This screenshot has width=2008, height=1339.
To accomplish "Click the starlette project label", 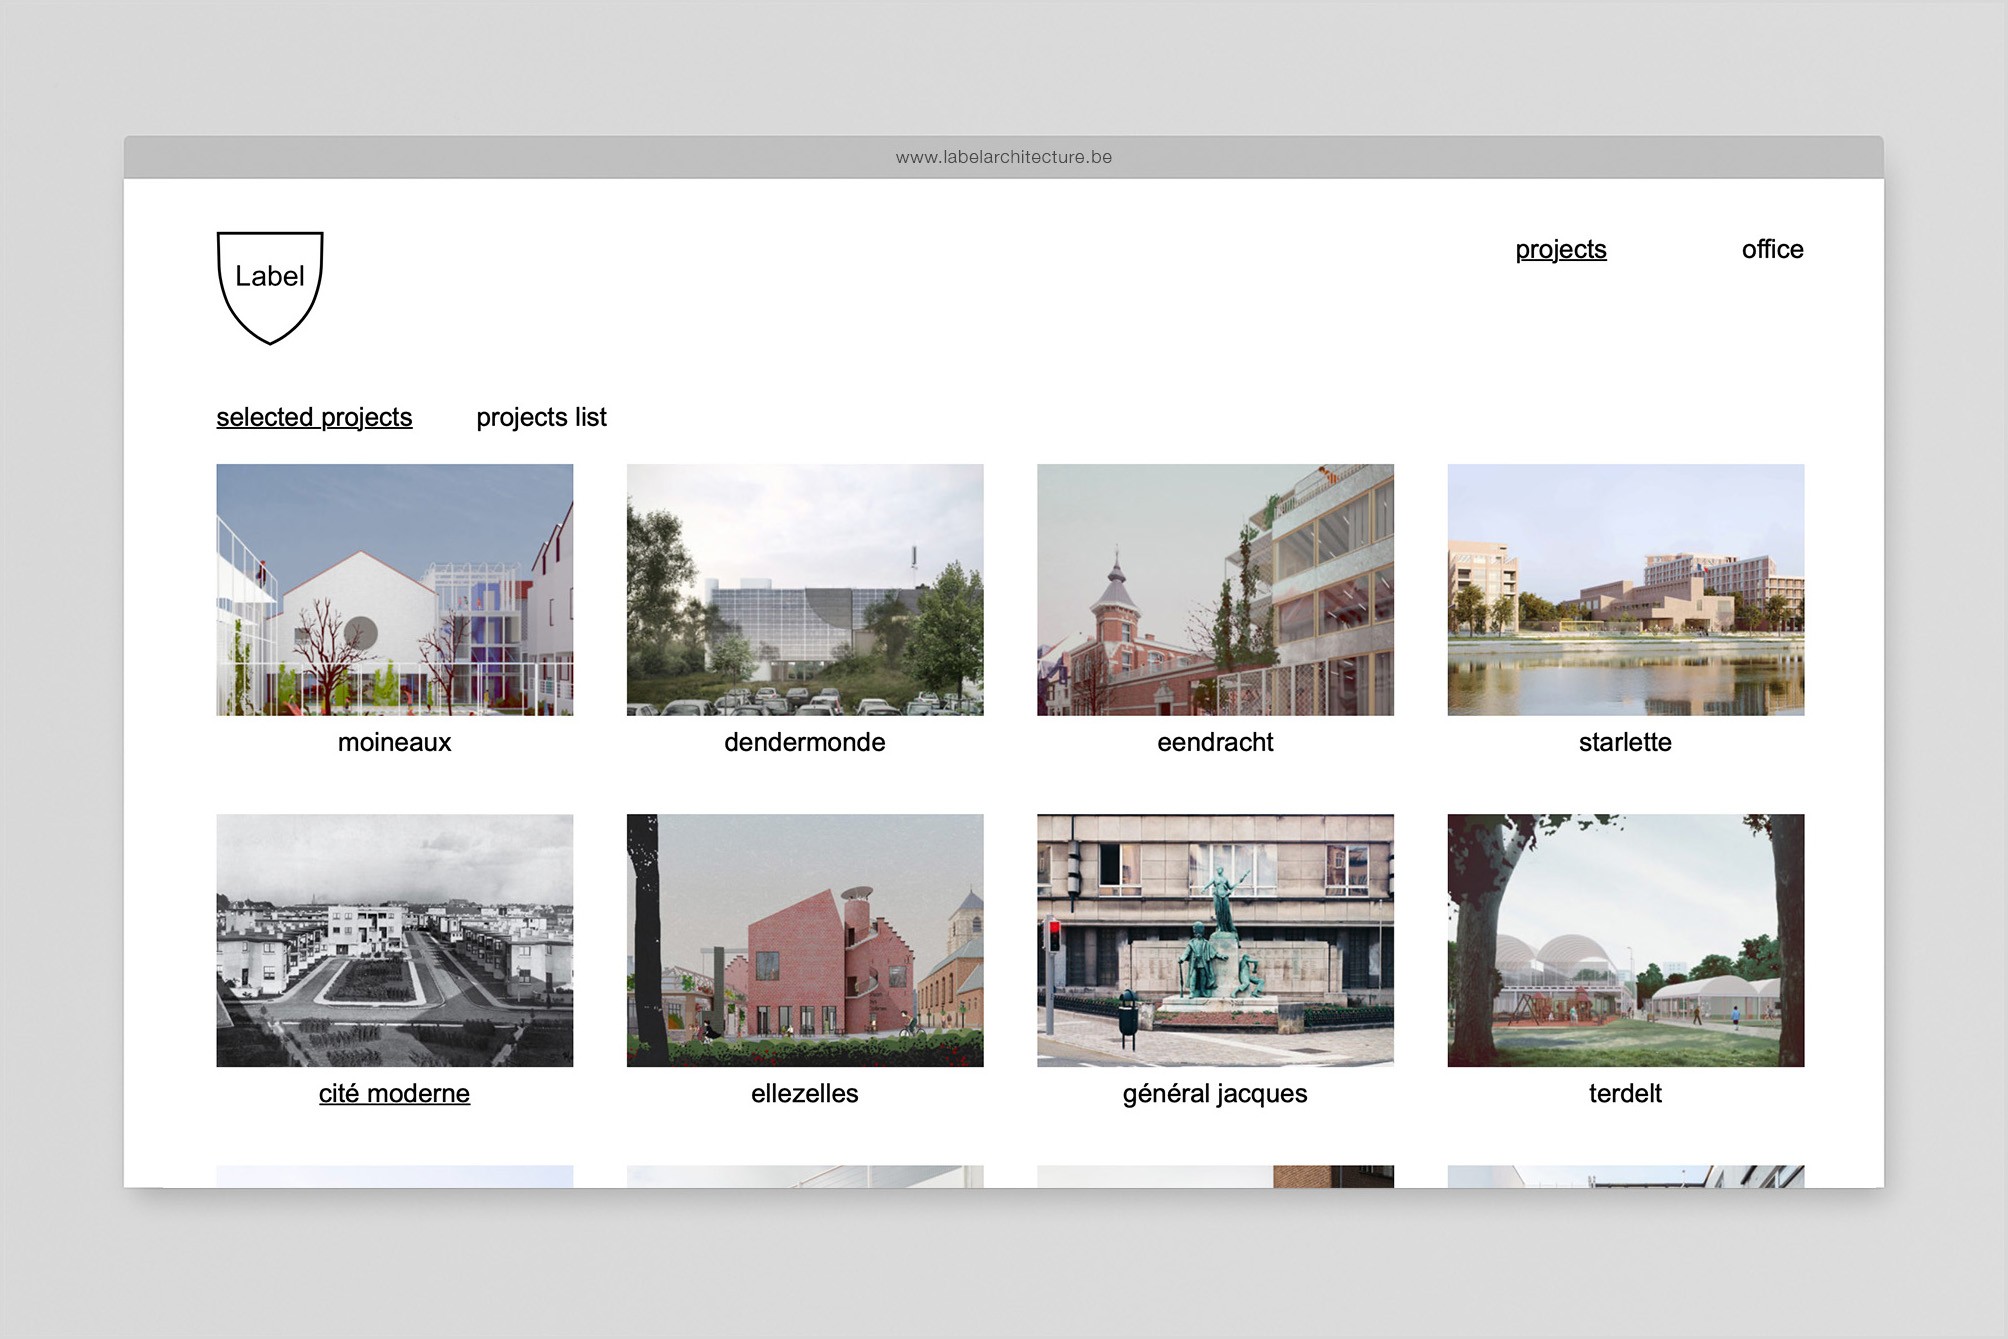I will 1626,742.
